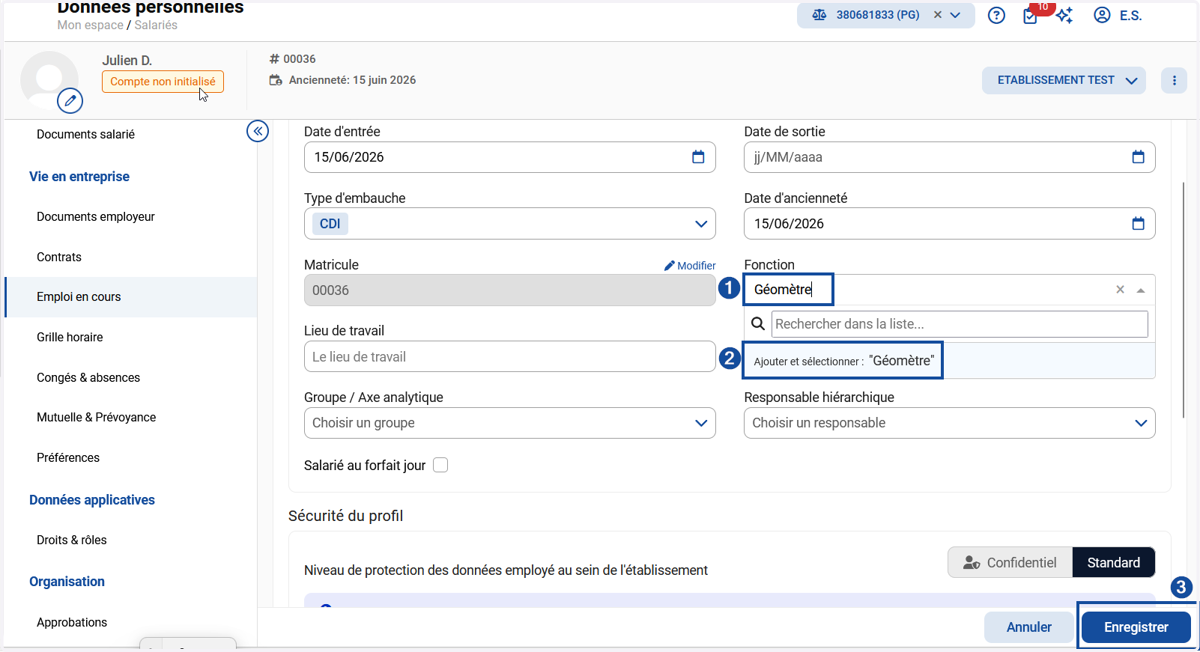
Task: Open the three-dot more options menu
Action: pos(1174,81)
